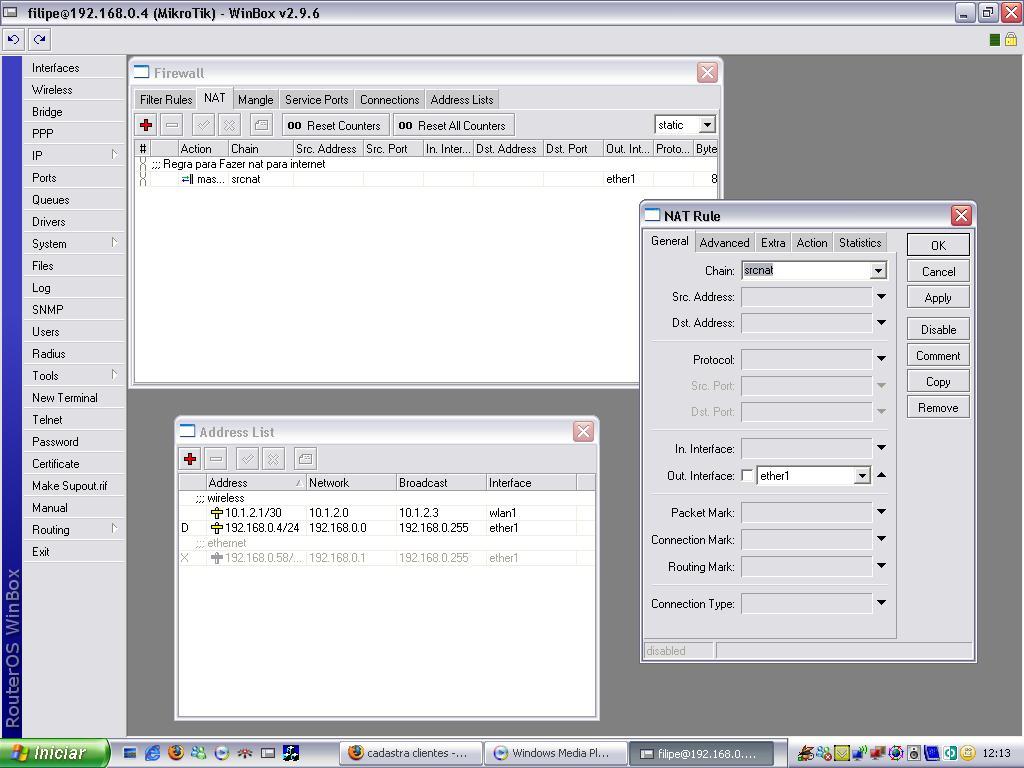Click the 192.168.0.4/24 address icon
This screenshot has width=1024, height=768.
(217, 528)
